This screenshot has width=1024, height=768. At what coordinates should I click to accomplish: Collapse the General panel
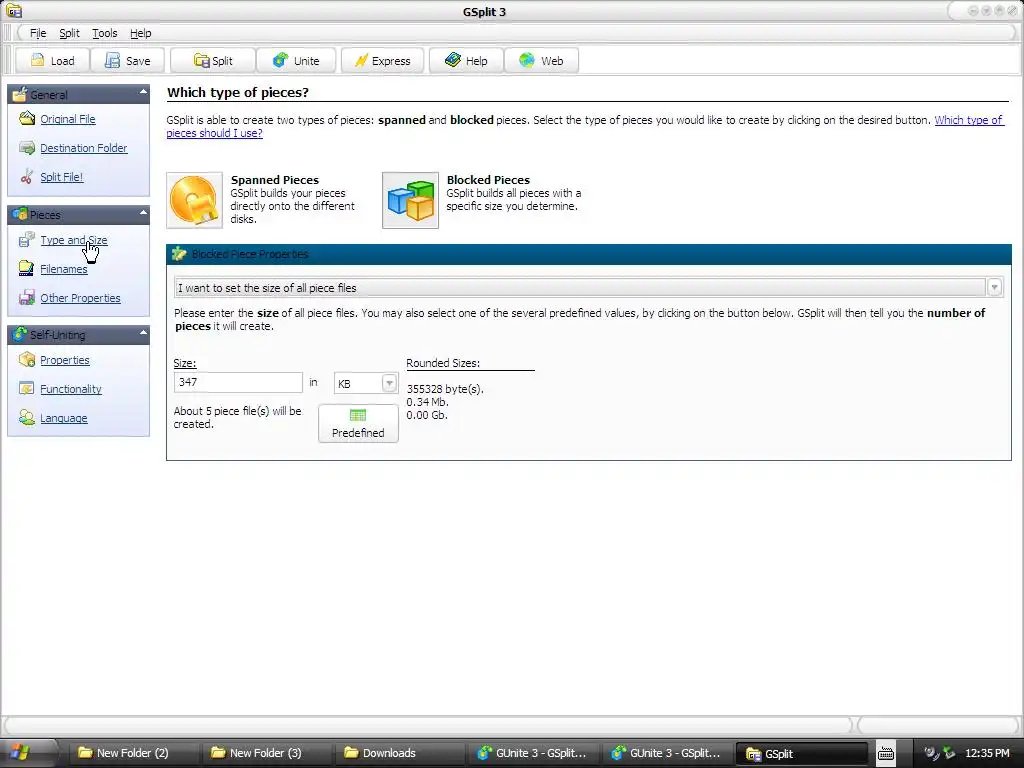[143, 93]
